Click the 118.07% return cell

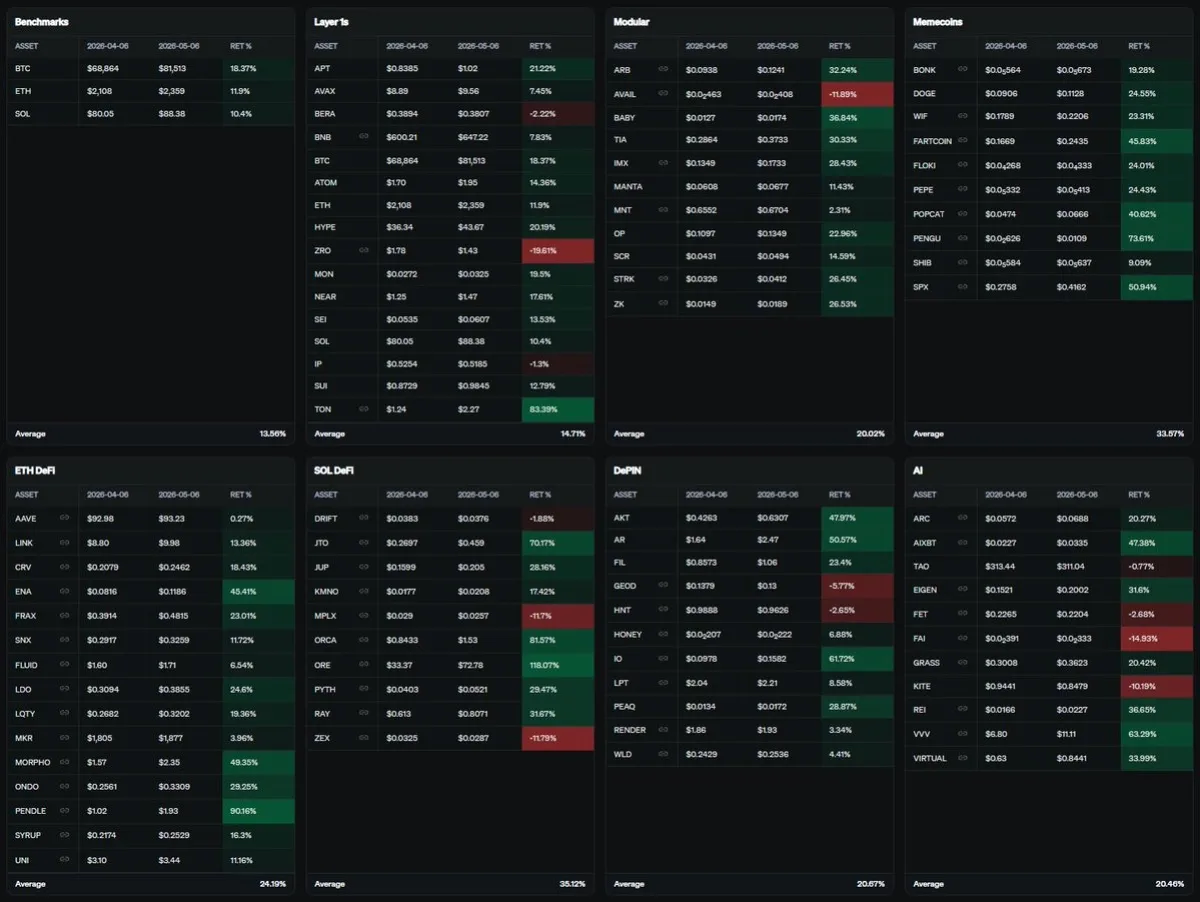558,664
